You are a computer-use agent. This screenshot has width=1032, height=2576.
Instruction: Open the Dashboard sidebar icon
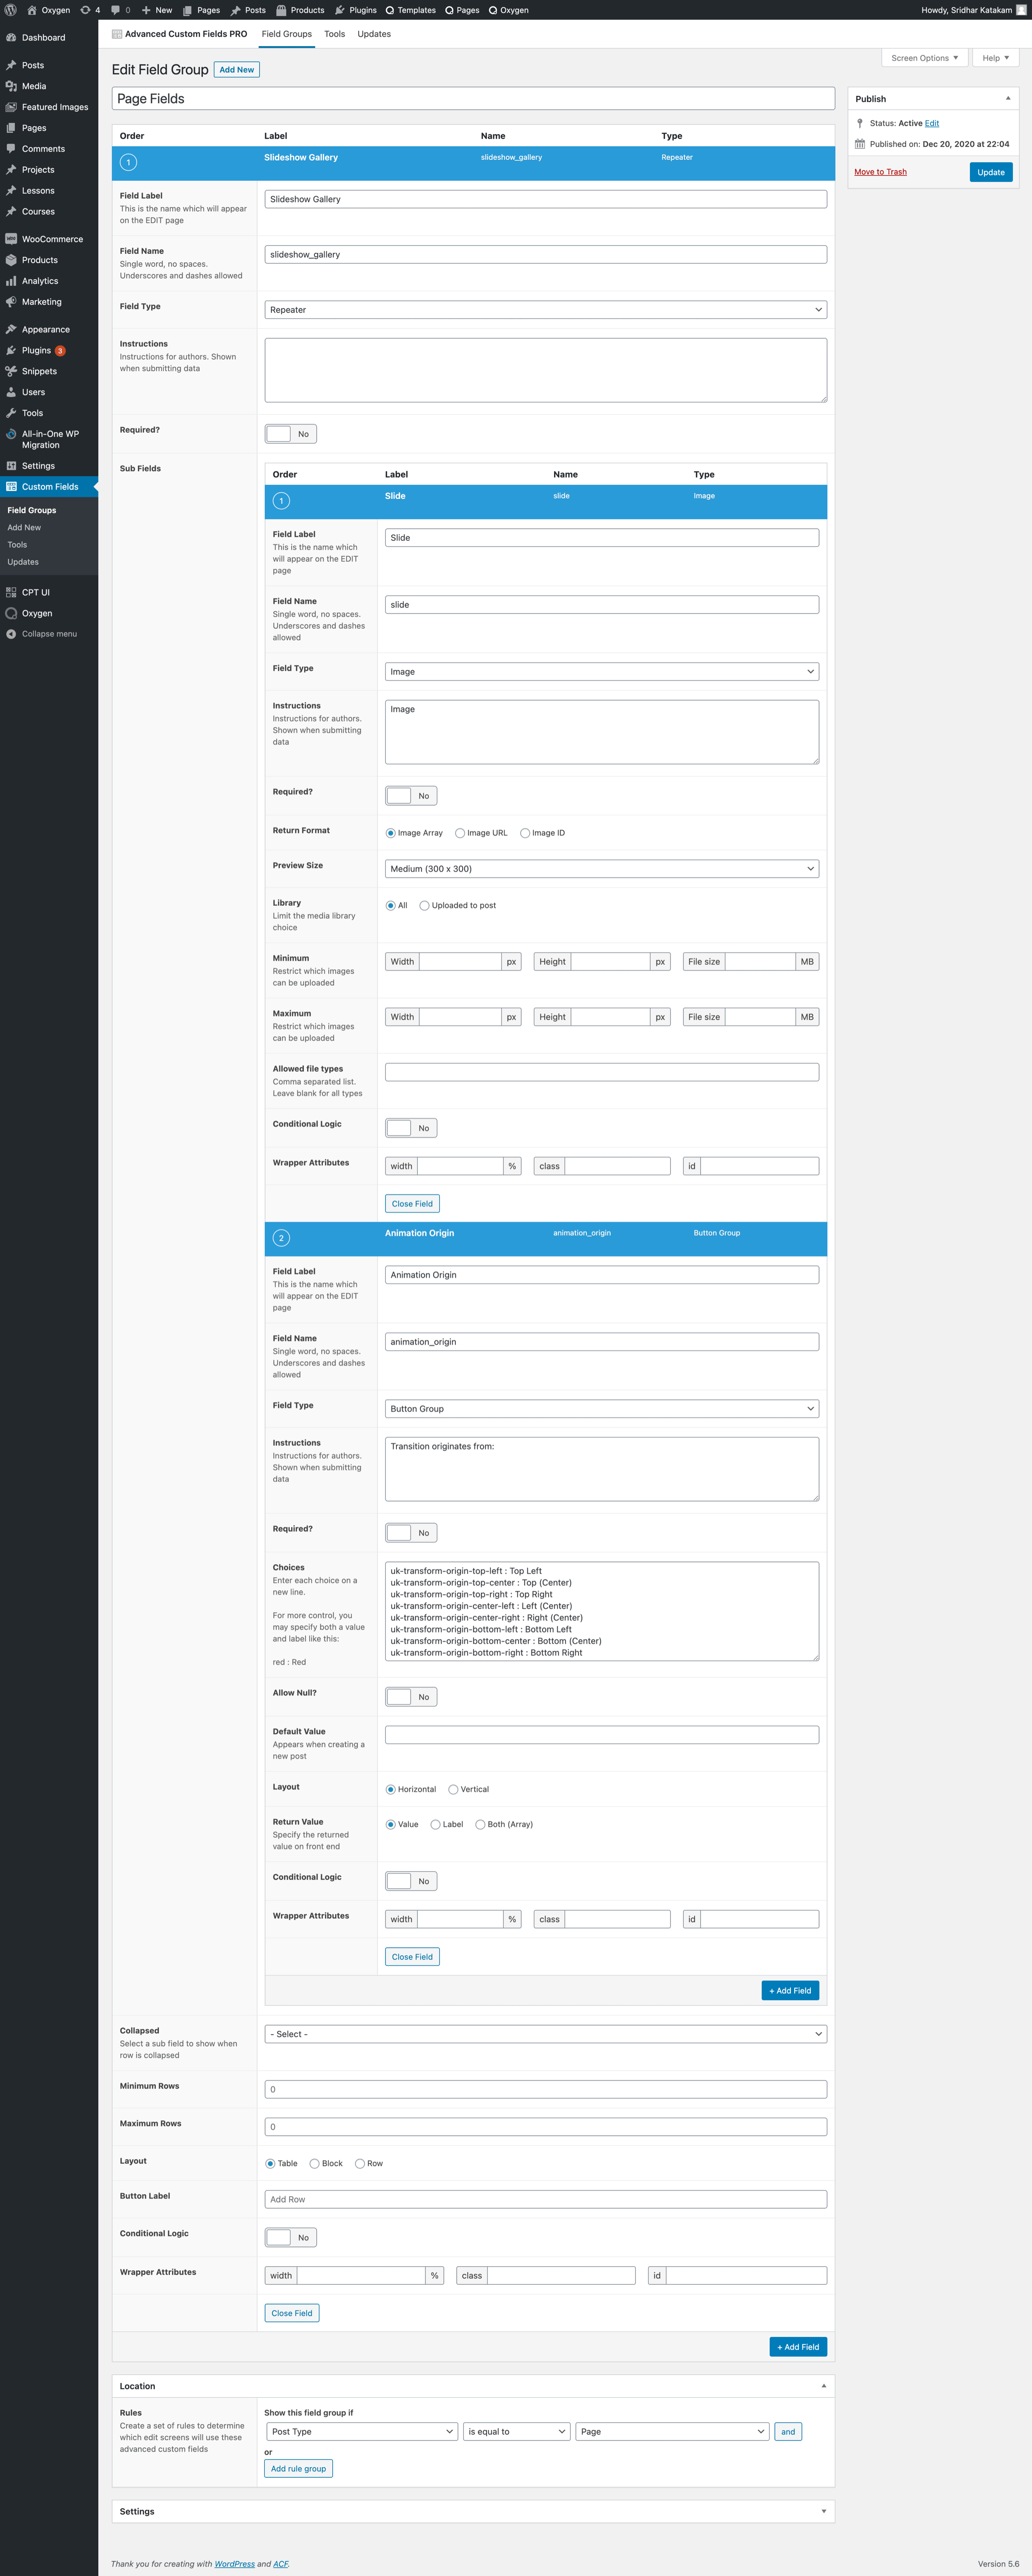coord(11,38)
